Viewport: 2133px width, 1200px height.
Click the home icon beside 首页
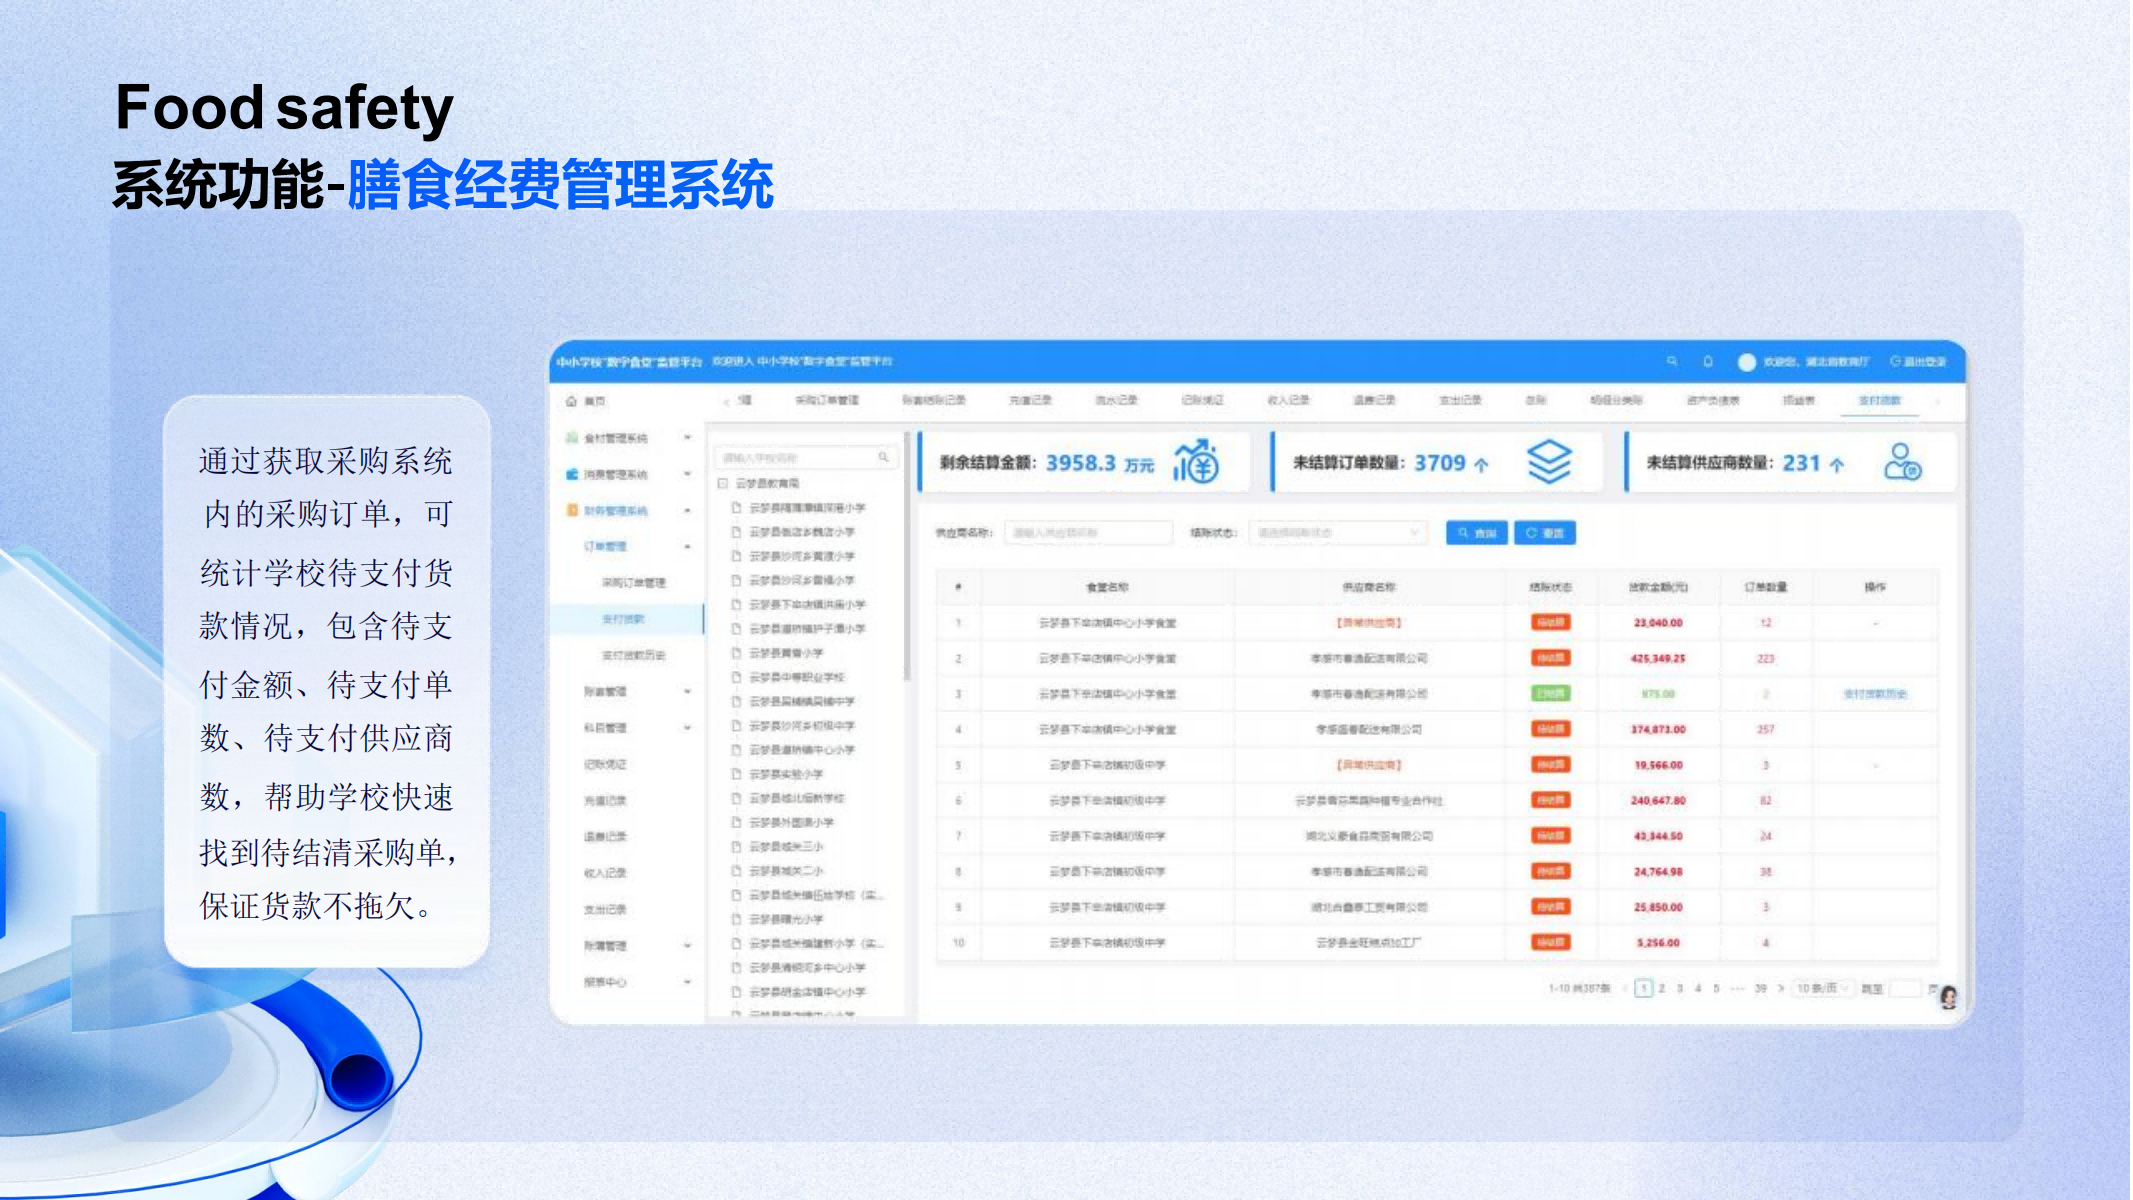[571, 401]
